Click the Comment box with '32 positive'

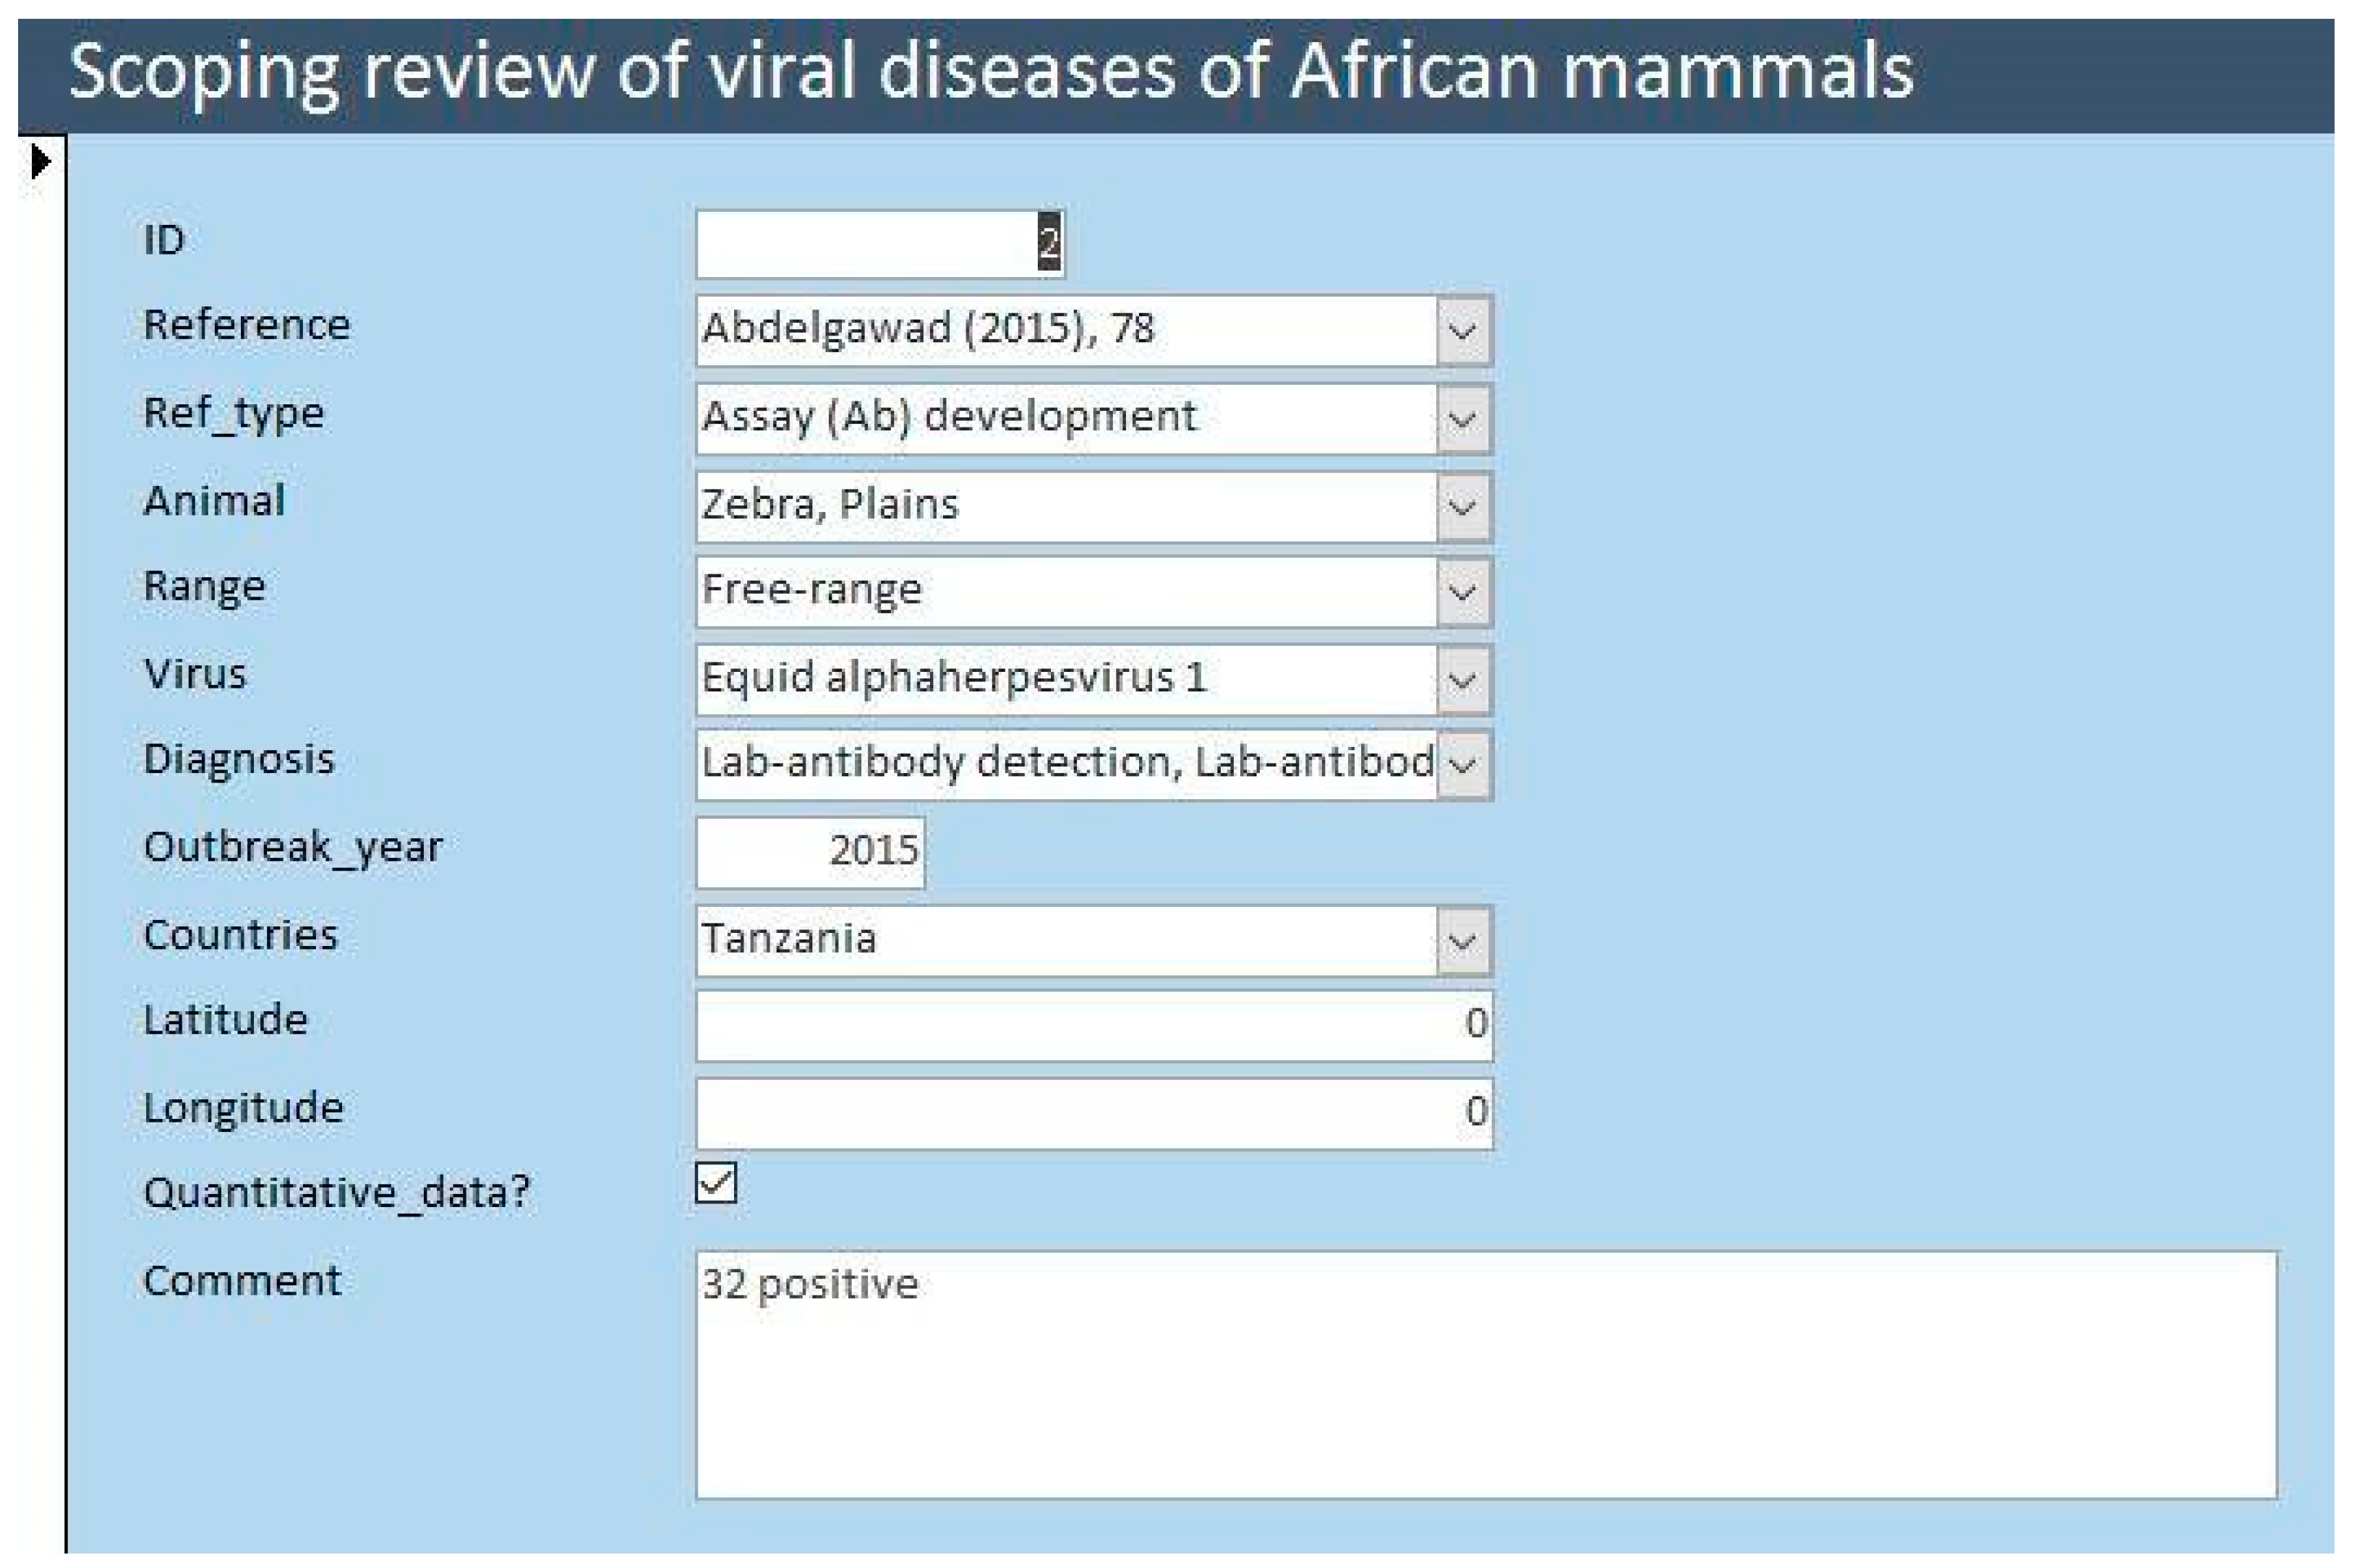[x=1486, y=1374]
